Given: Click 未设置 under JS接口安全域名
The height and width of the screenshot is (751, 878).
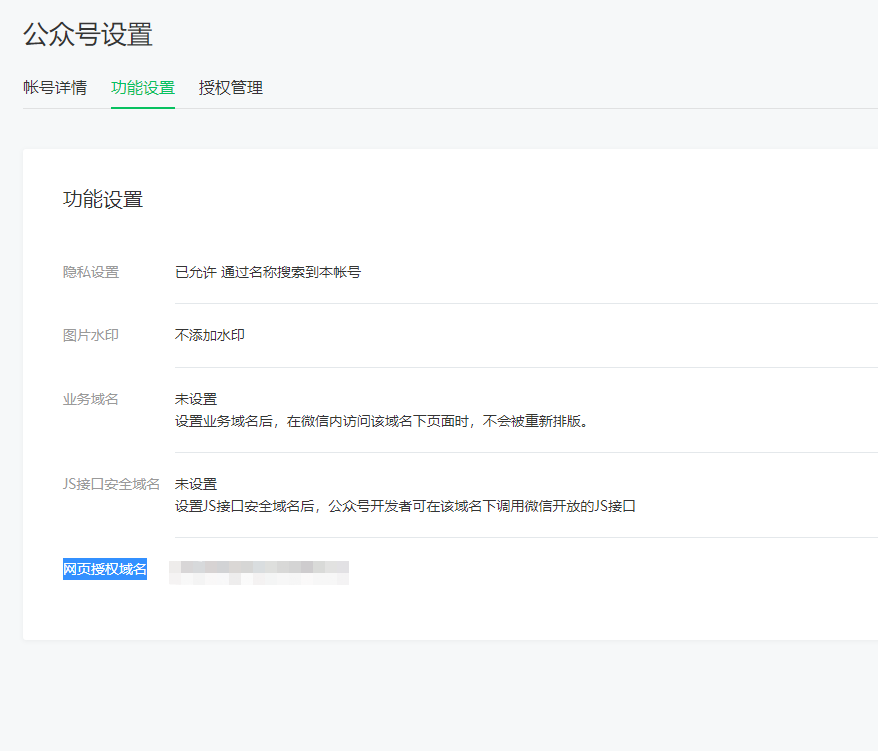Looking at the screenshot, I should point(196,484).
